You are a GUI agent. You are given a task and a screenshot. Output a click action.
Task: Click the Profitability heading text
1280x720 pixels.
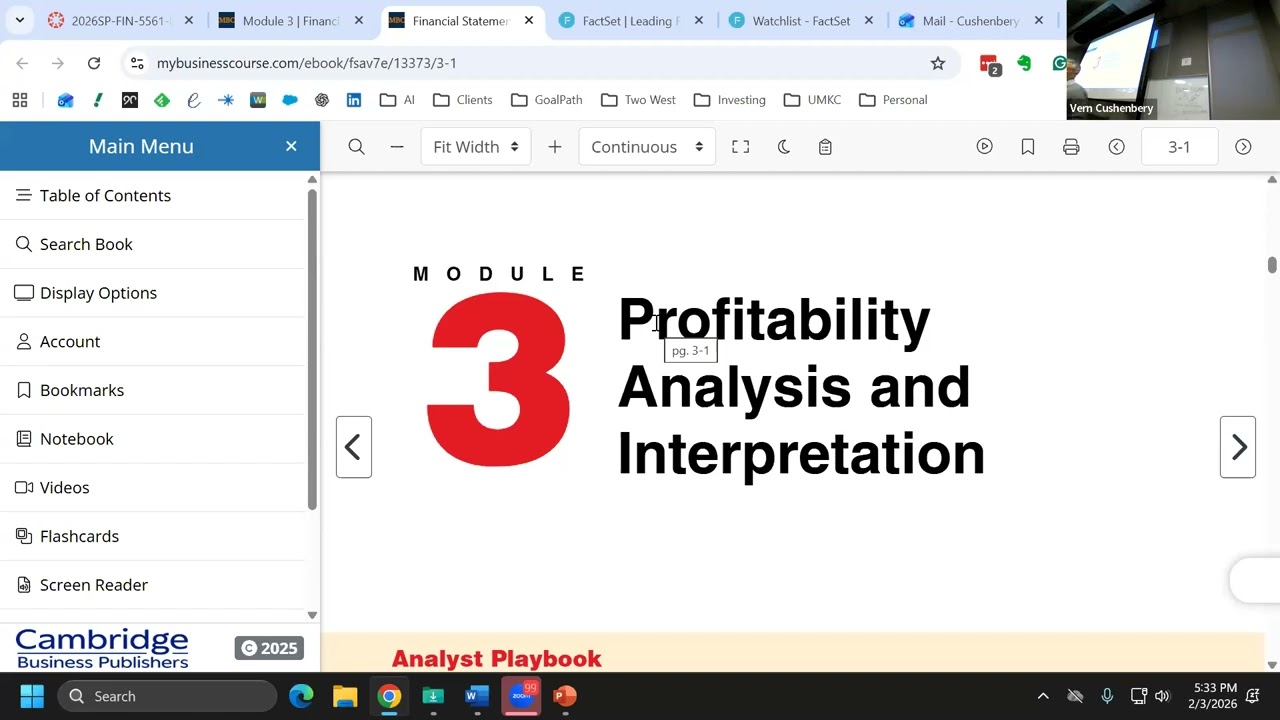(x=774, y=320)
